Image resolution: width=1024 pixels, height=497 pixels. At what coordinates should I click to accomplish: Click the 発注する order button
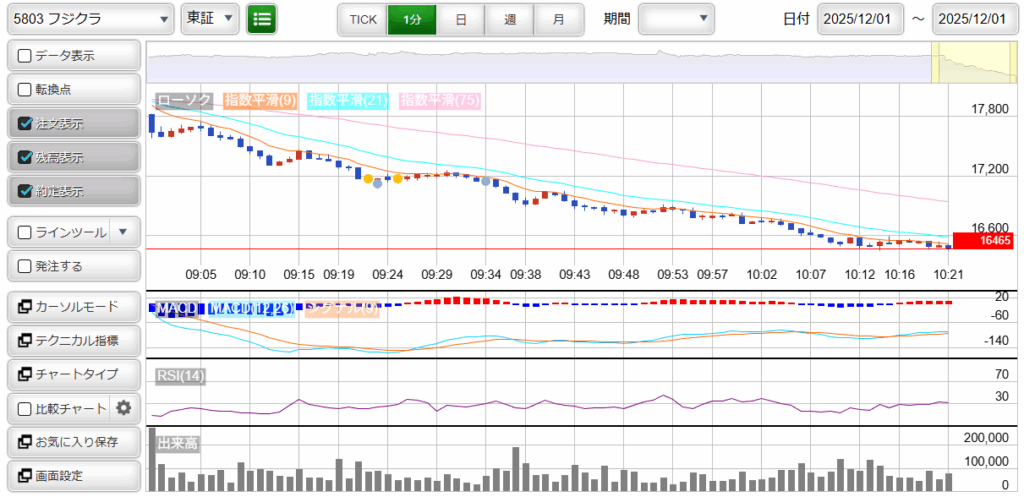[72, 266]
